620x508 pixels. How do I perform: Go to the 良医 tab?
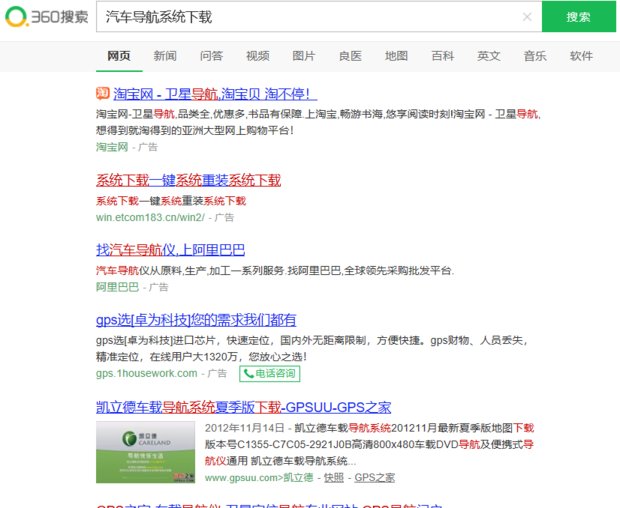(x=350, y=56)
